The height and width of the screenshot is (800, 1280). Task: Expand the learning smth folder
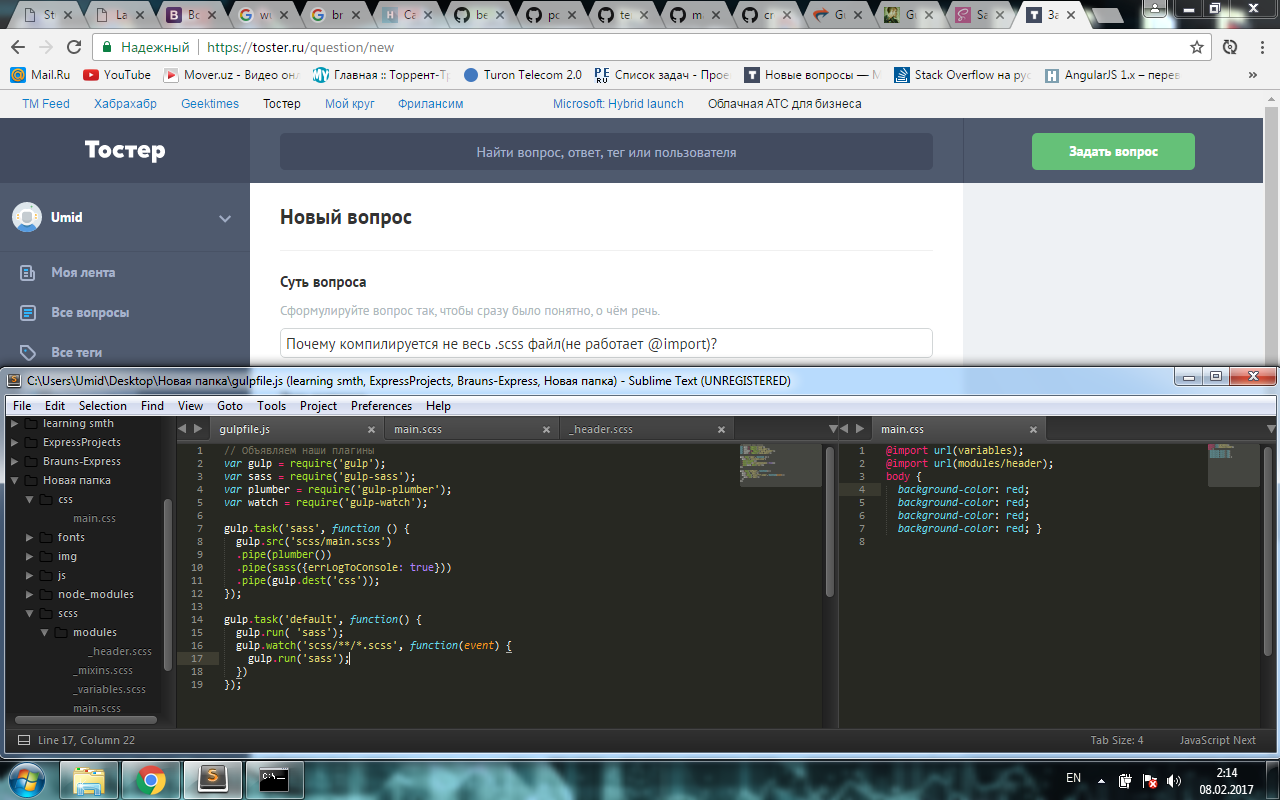click(x=15, y=424)
